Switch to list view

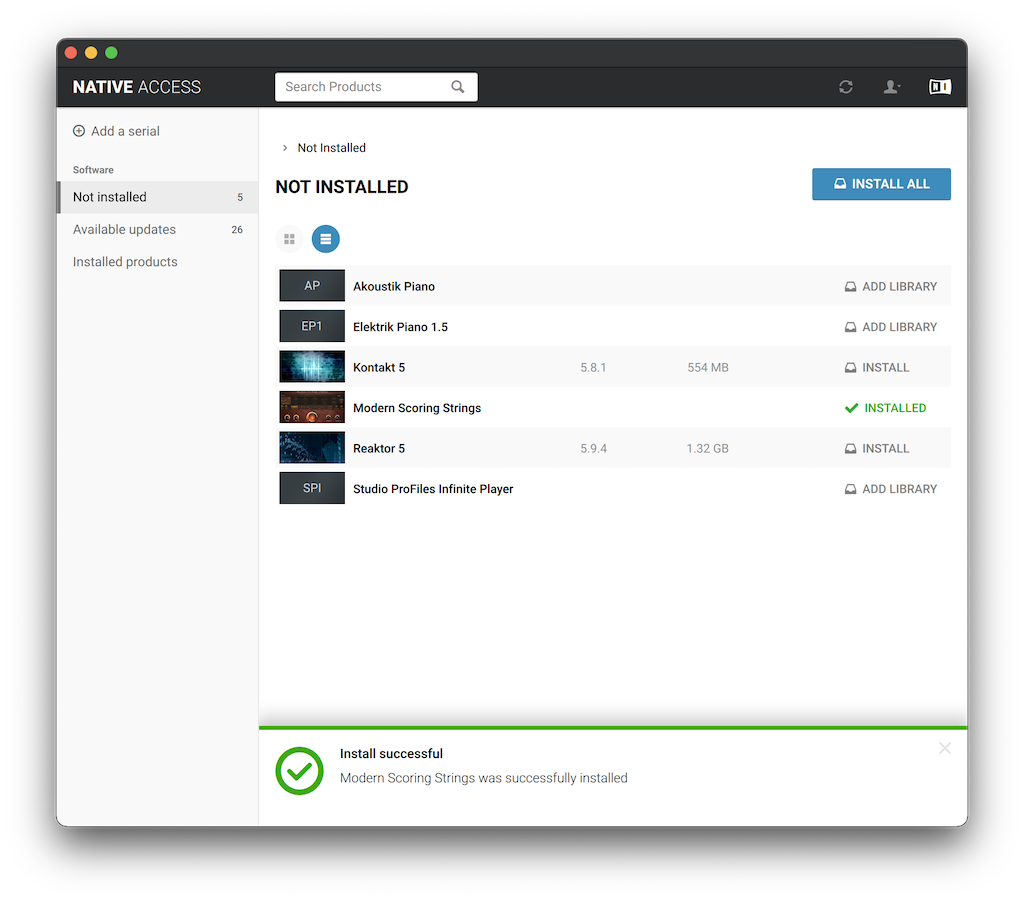coord(325,239)
